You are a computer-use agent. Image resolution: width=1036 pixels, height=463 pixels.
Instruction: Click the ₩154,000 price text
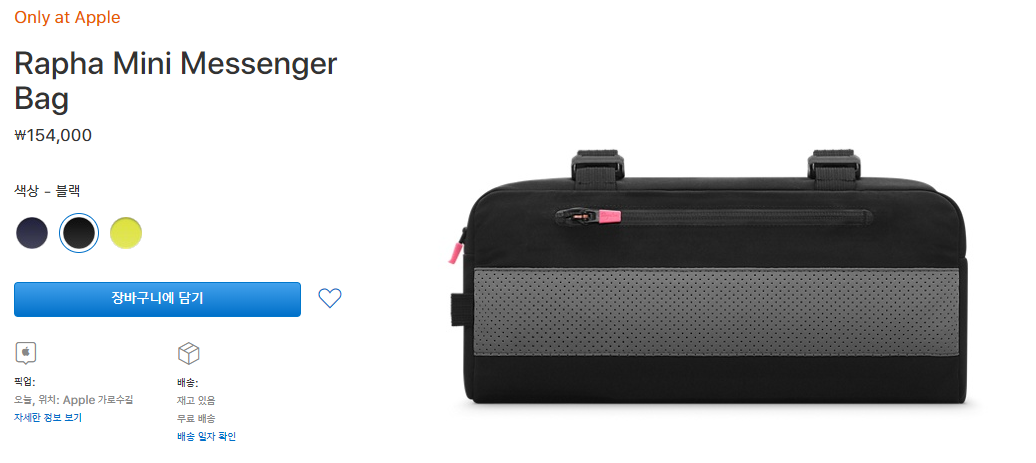(53, 136)
